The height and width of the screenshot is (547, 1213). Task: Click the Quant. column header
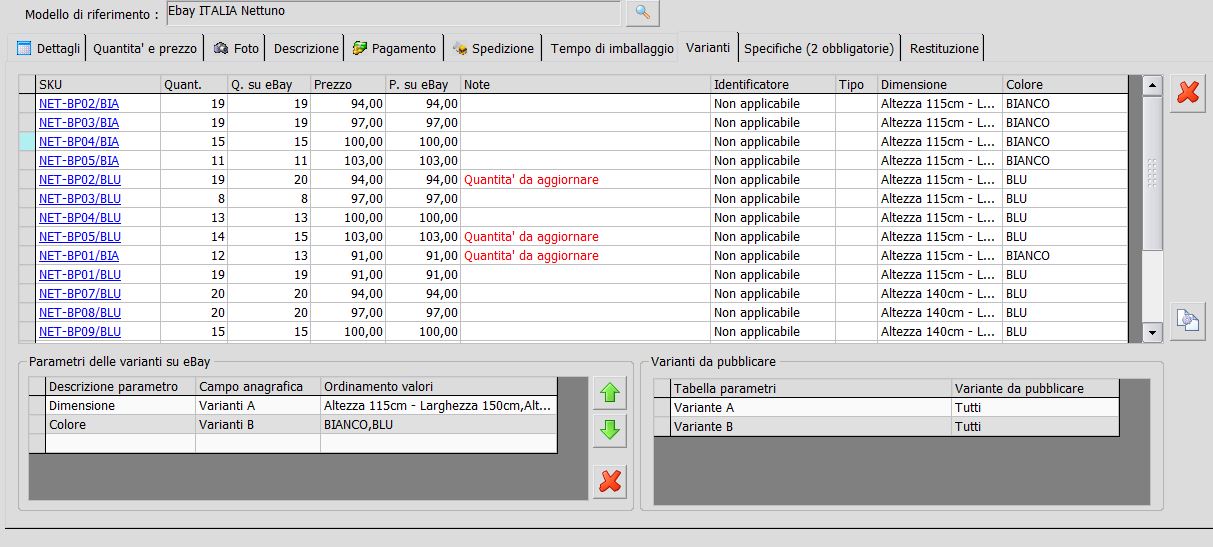pos(193,84)
